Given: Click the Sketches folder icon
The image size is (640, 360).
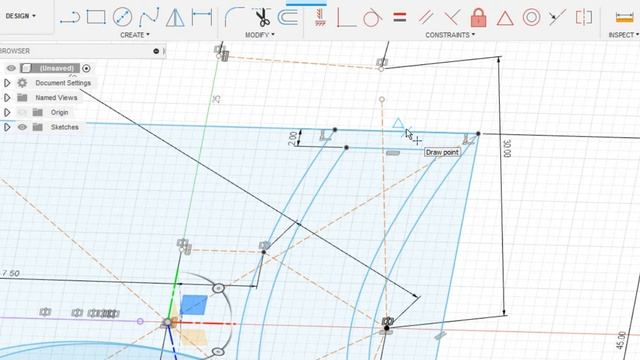Looking at the screenshot, I should (38, 127).
